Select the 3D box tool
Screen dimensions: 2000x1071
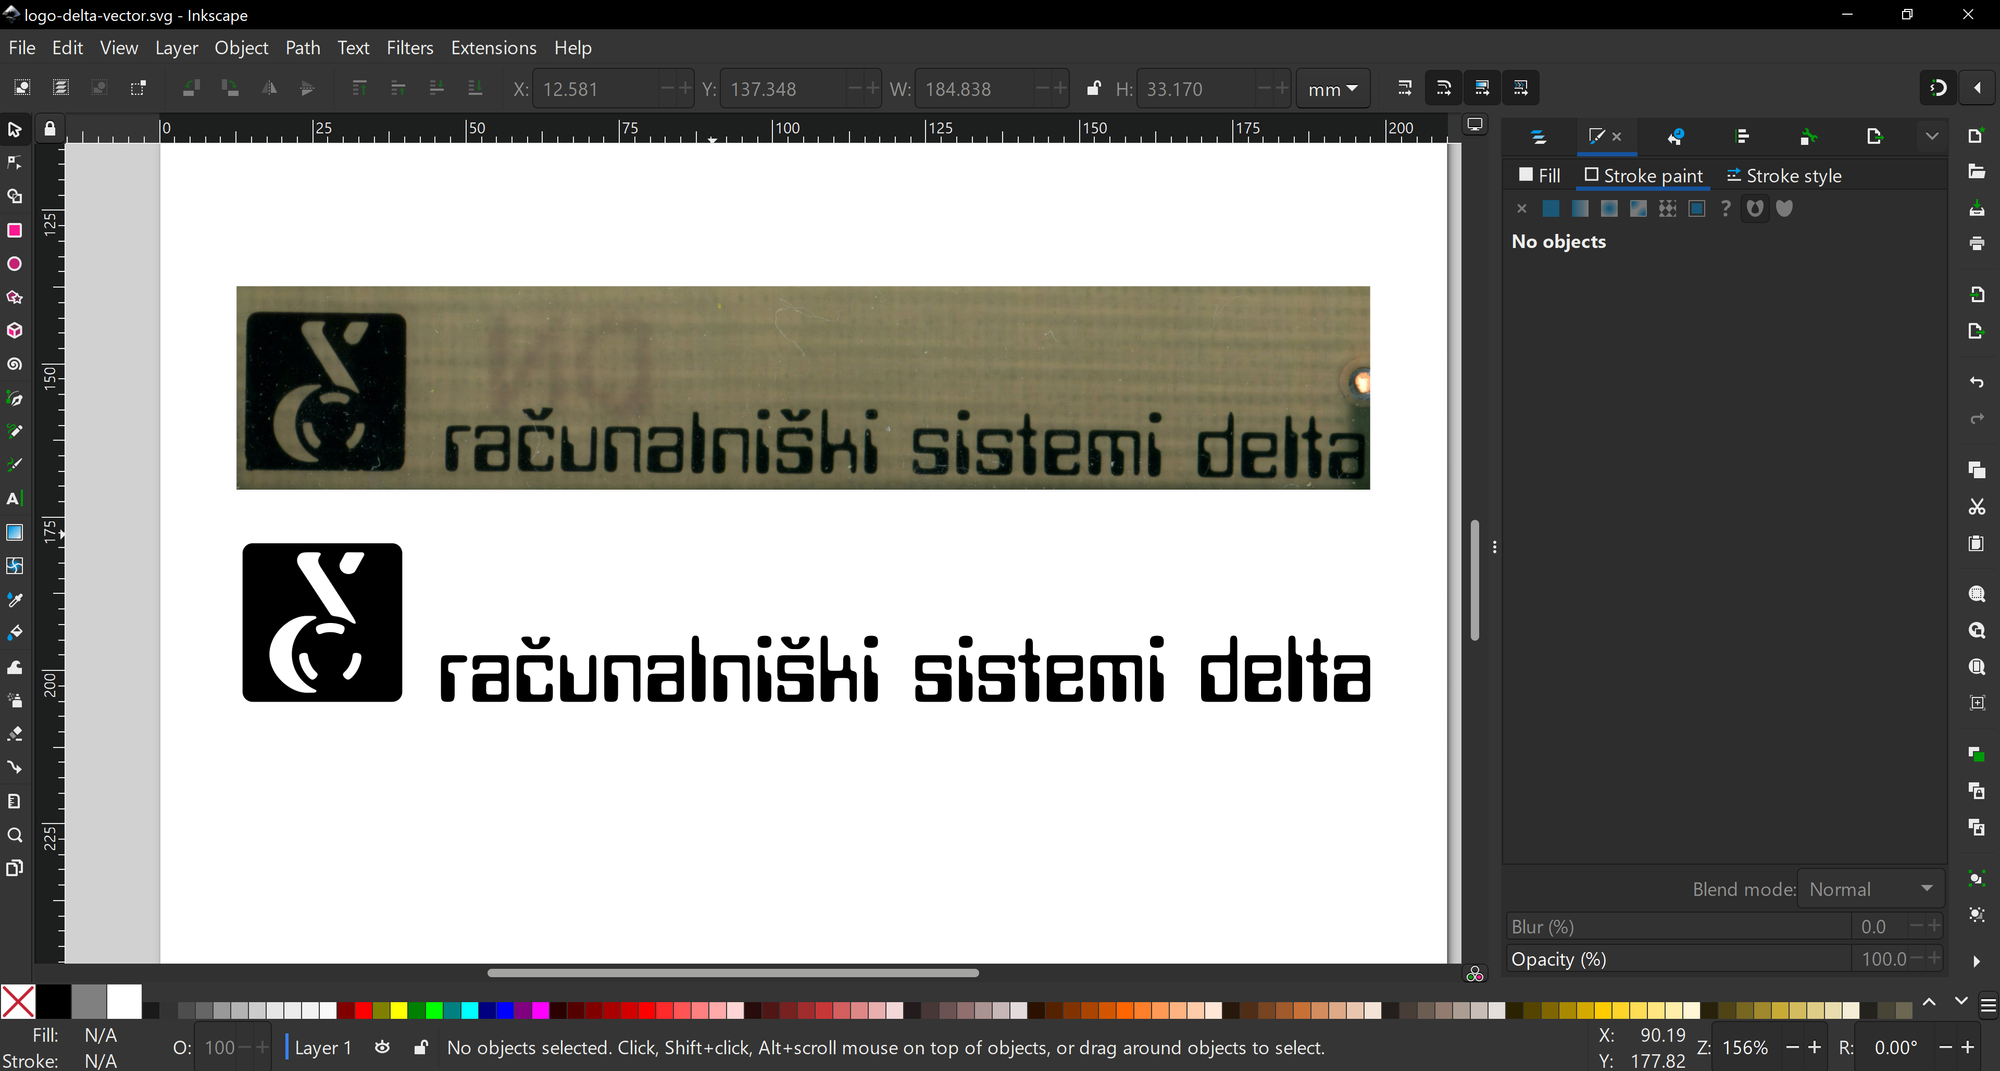click(14, 331)
